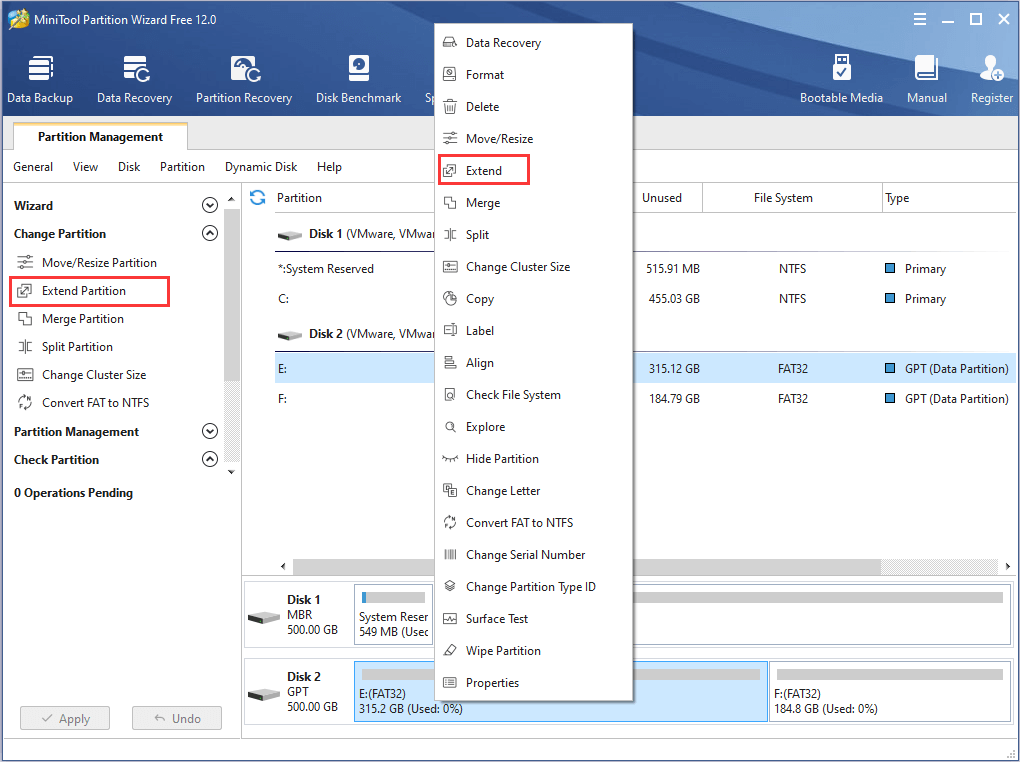Click Delete trash icon in context menu
Screen dimensions: 1020x762
click(450, 107)
